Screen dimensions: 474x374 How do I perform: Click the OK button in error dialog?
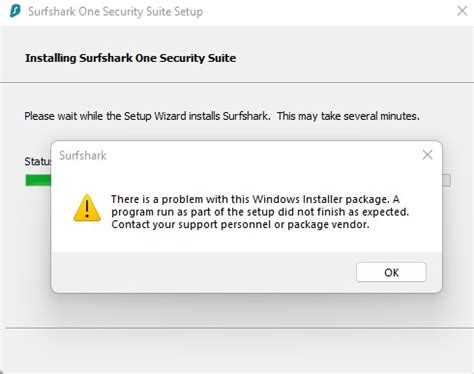point(391,272)
